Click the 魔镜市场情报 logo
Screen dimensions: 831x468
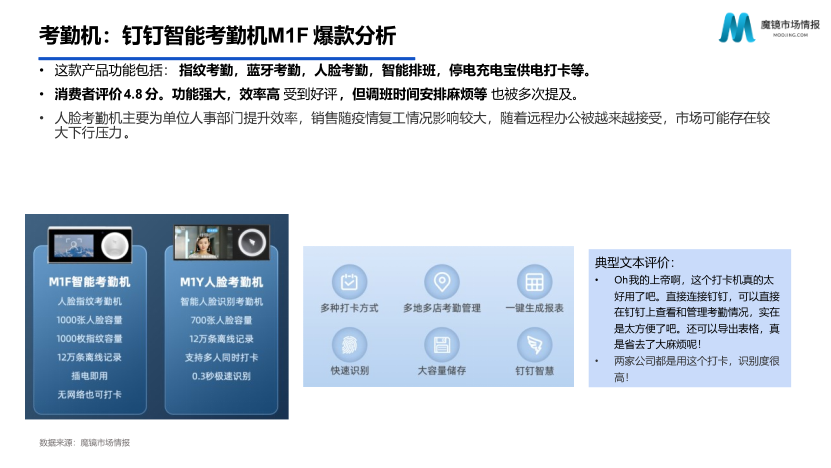point(769,27)
